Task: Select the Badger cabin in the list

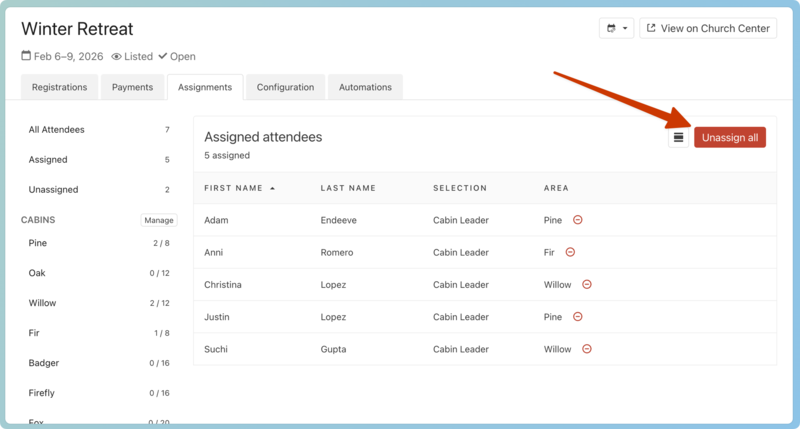Action: point(44,363)
